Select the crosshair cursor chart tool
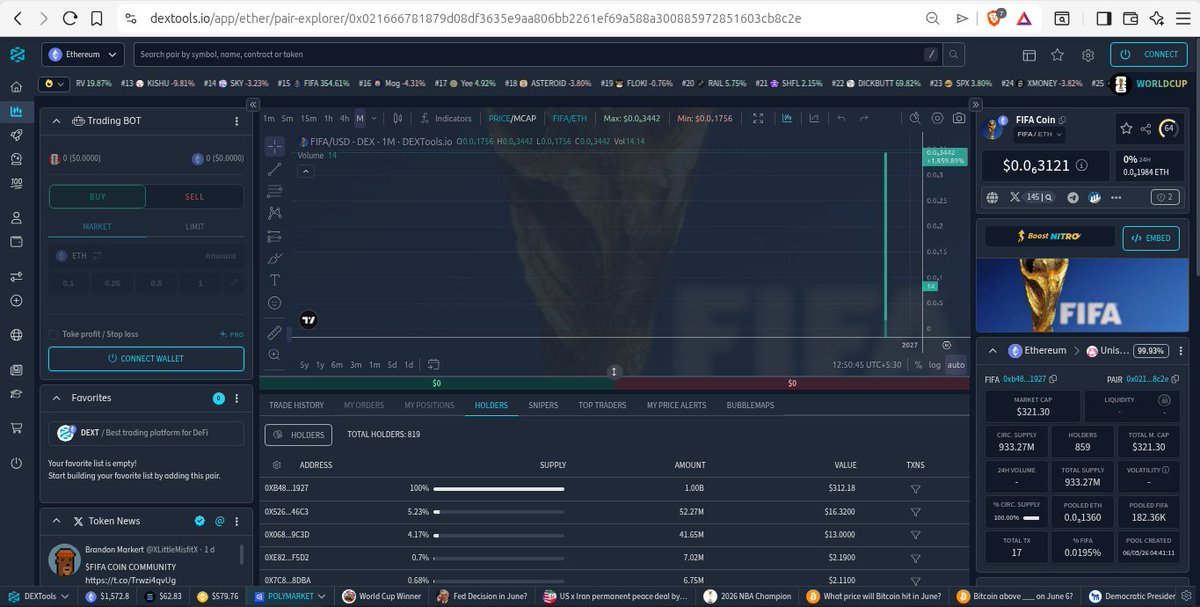1200x607 pixels. pyautogui.click(x=275, y=147)
